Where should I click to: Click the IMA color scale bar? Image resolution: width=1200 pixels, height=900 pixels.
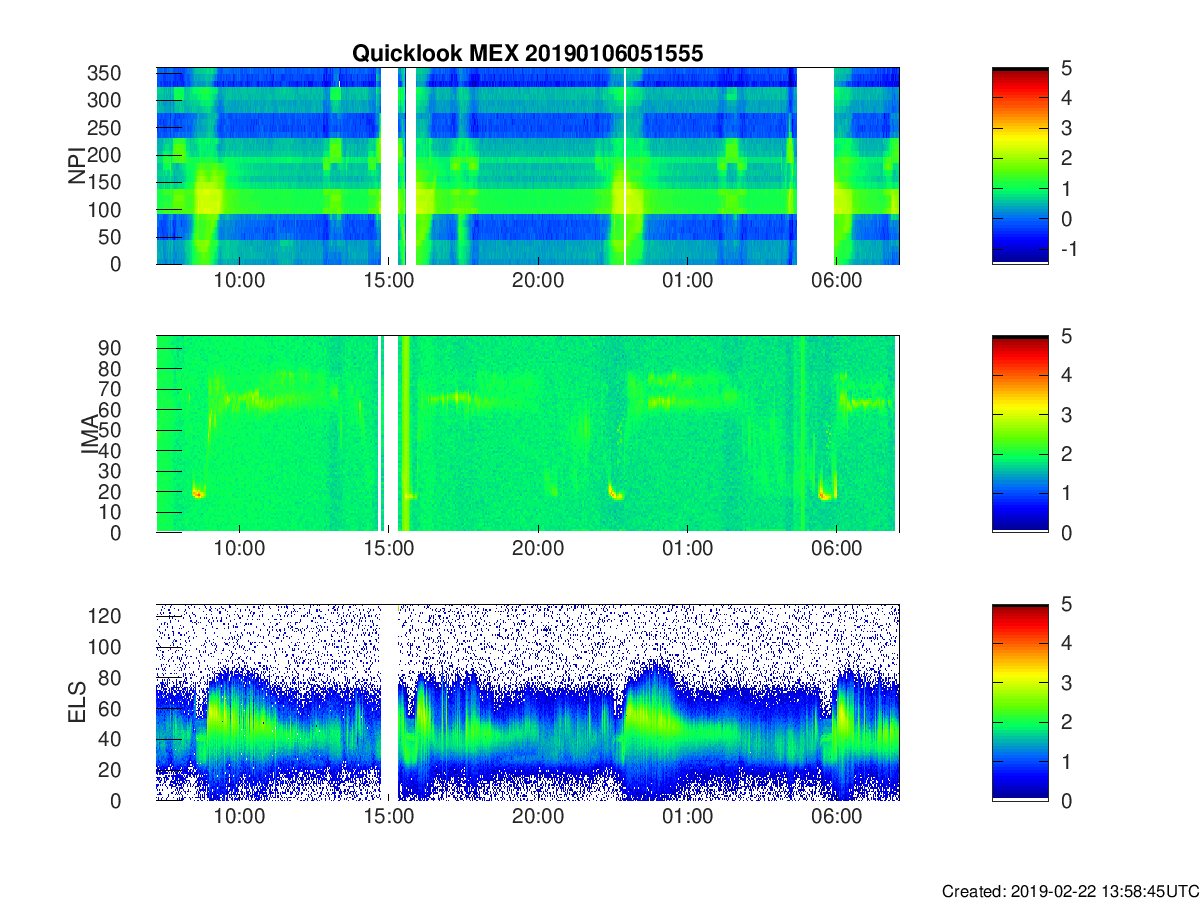1020,434
